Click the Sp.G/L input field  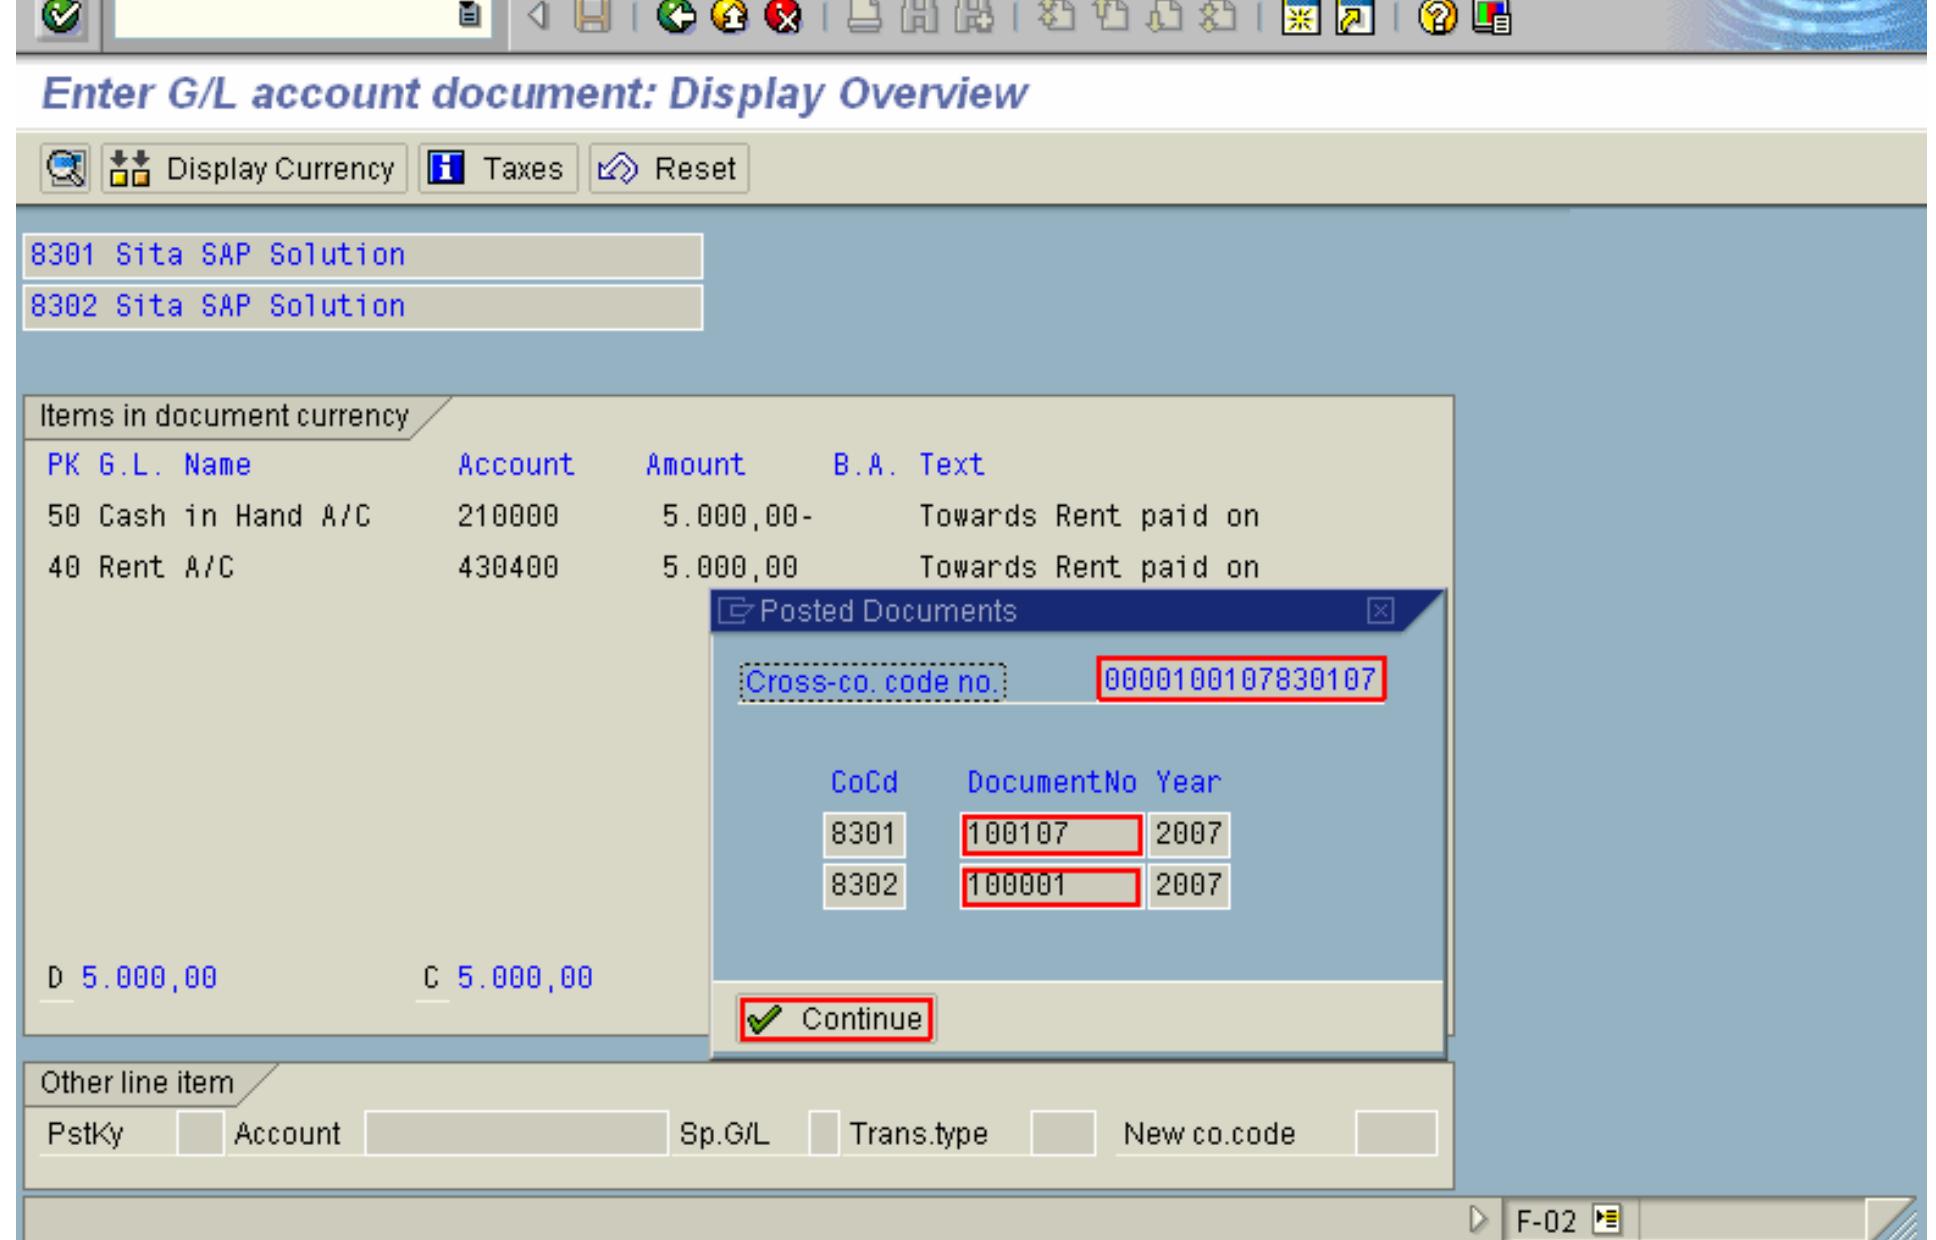823,1134
